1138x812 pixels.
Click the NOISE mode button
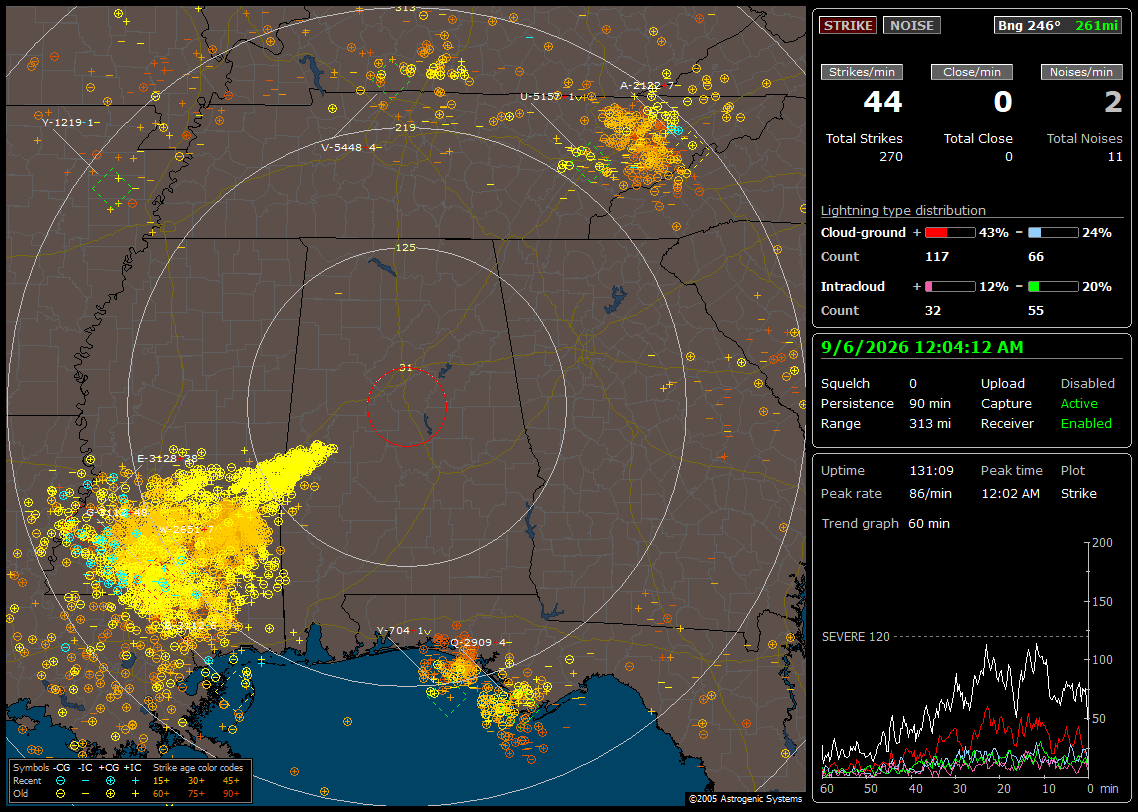click(x=912, y=25)
